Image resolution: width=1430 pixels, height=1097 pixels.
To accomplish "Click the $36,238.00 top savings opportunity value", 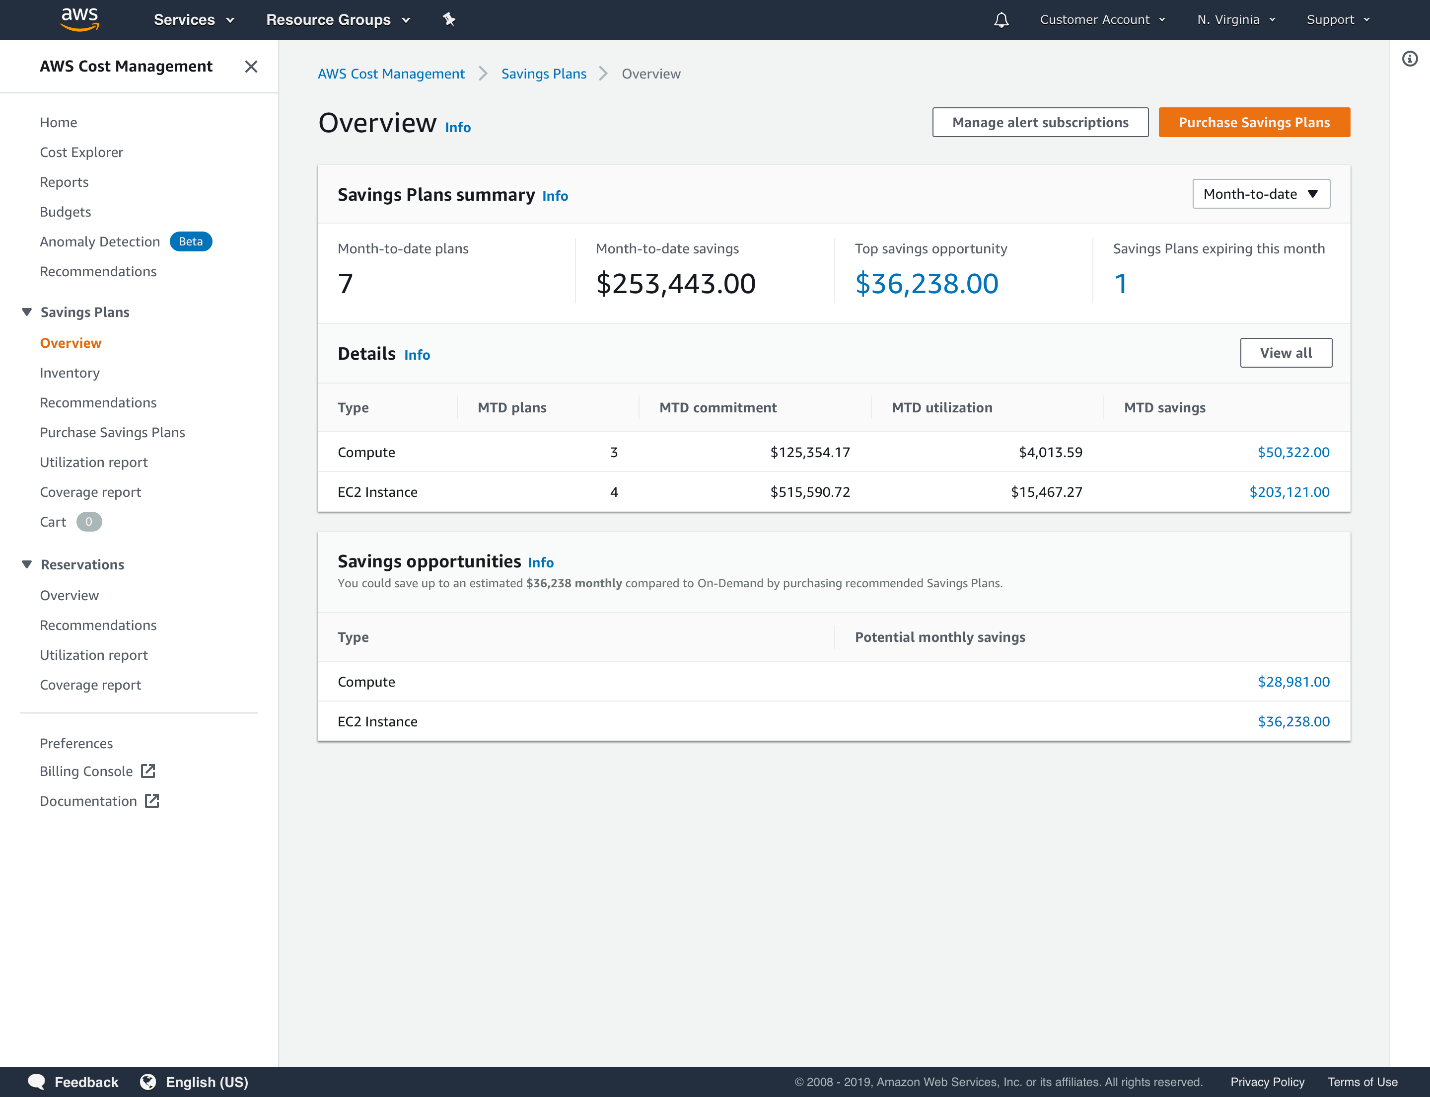I will pyautogui.click(x=927, y=284).
